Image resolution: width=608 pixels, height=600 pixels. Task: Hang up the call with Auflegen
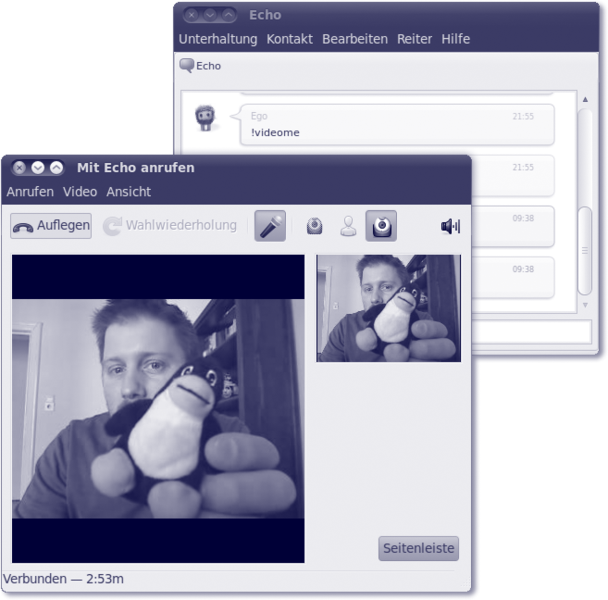coord(51,226)
